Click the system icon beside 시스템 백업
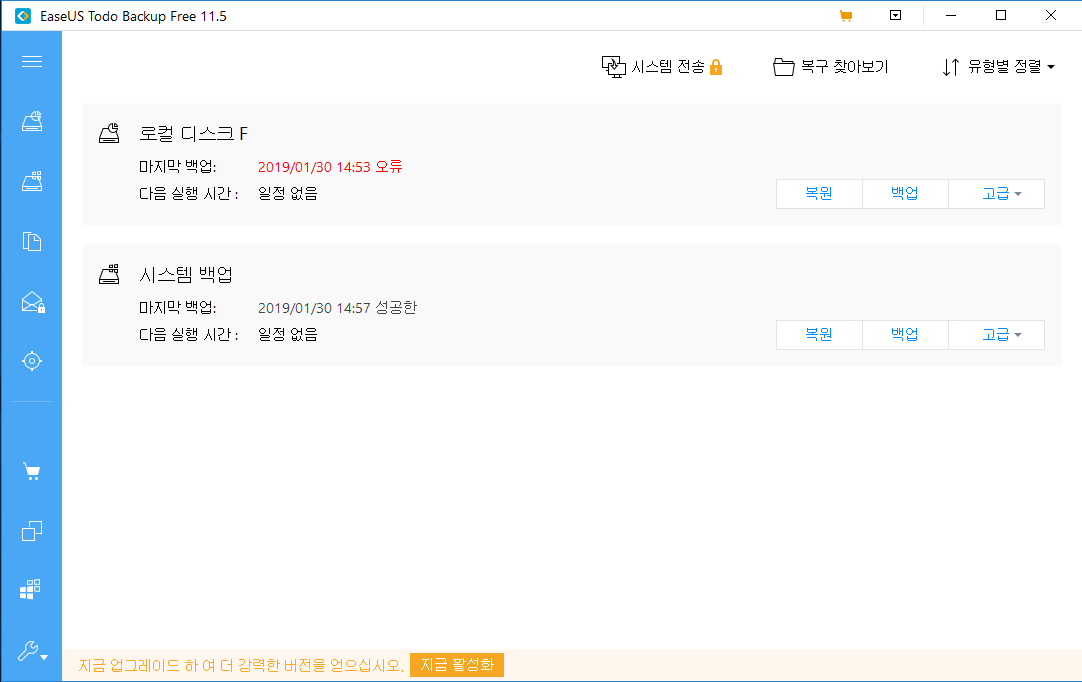 click(x=109, y=274)
